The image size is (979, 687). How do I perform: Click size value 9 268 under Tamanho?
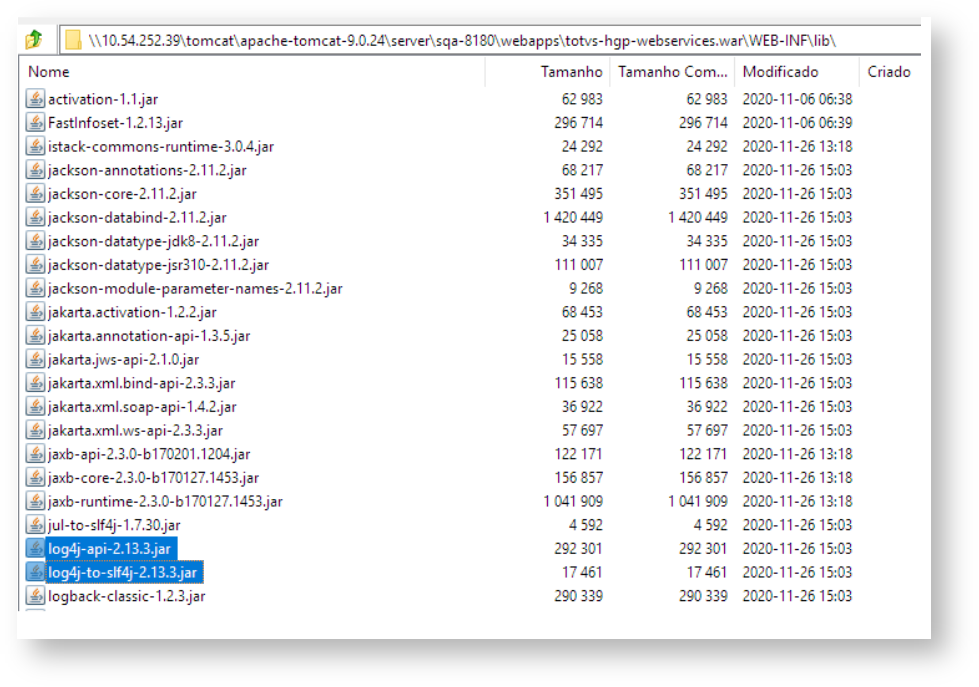[x=586, y=289]
